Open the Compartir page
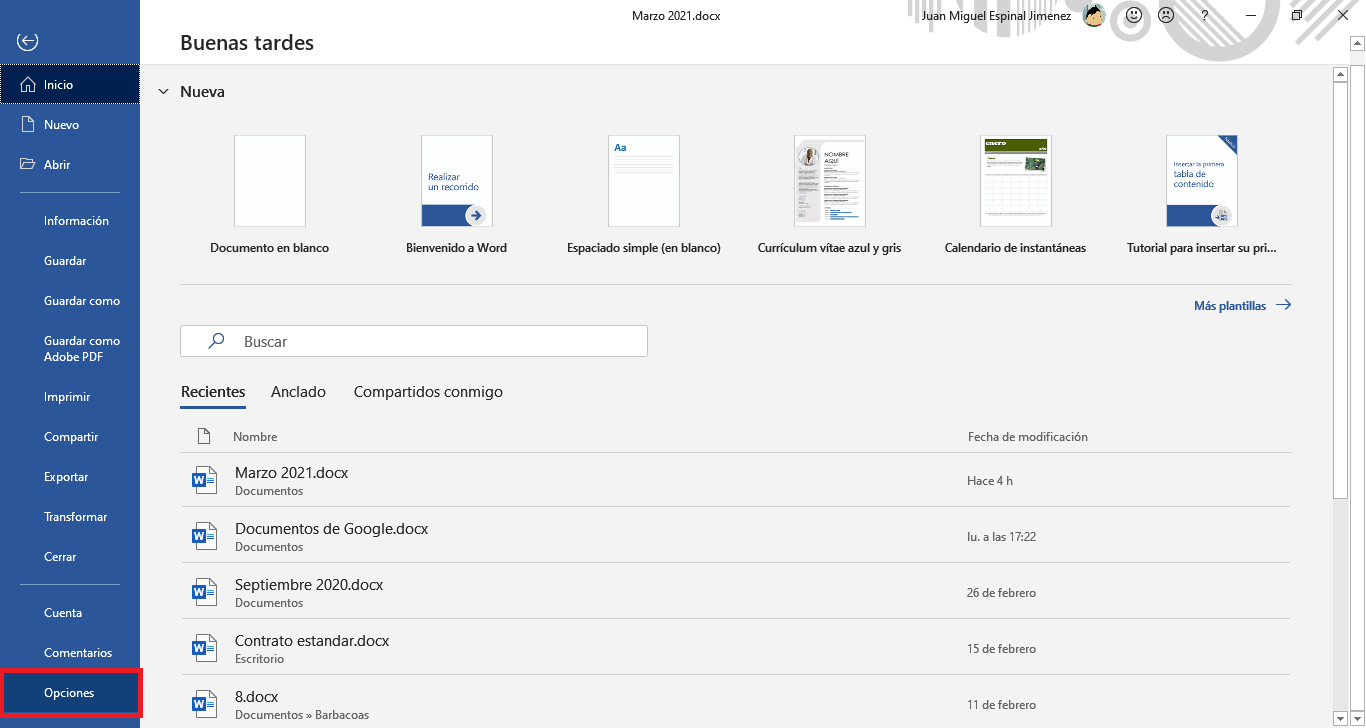This screenshot has height=728, width=1366. [x=70, y=437]
